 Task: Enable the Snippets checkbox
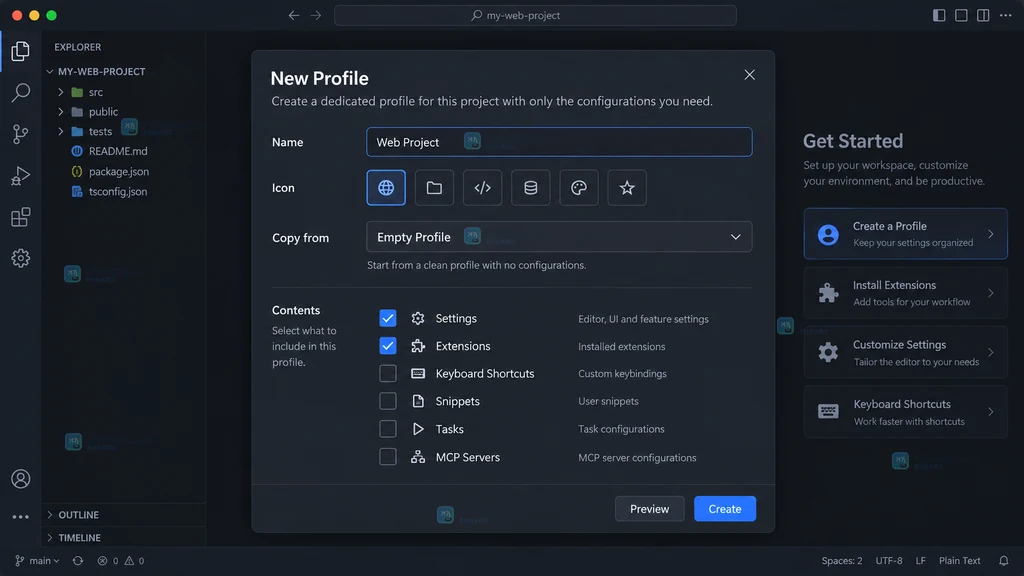click(x=388, y=401)
